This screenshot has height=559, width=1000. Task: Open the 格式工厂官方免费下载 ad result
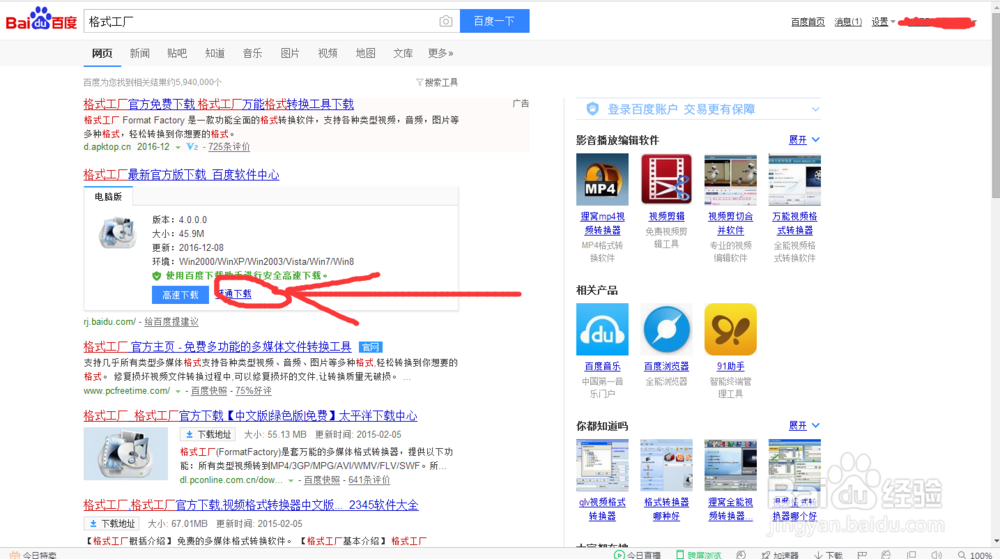219,104
